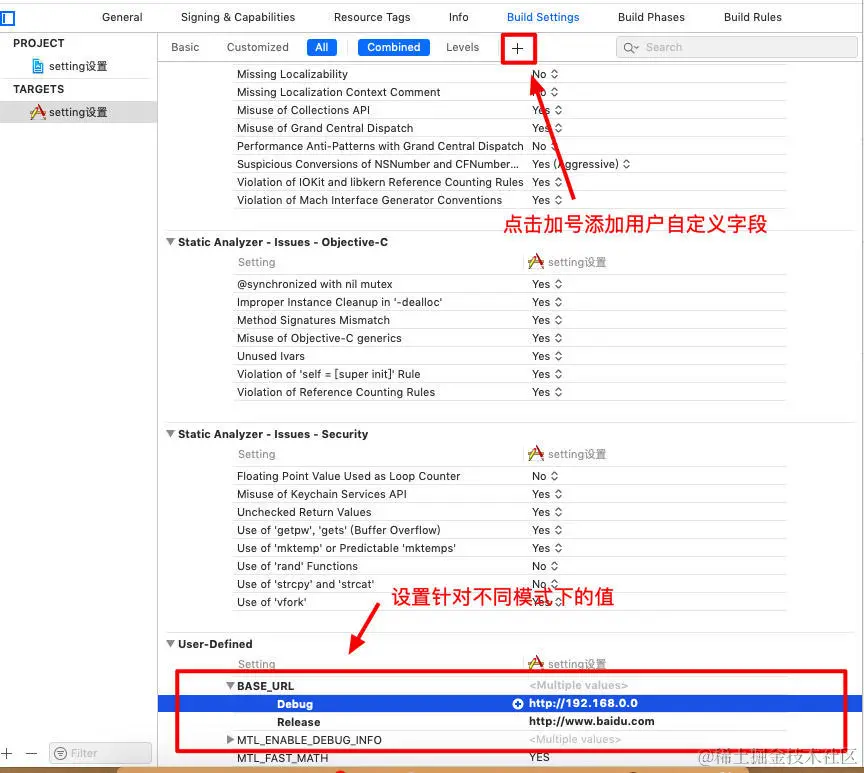This screenshot has width=864, height=773.
Task: Select the Build Settings tab
Action: (x=543, y=17)
